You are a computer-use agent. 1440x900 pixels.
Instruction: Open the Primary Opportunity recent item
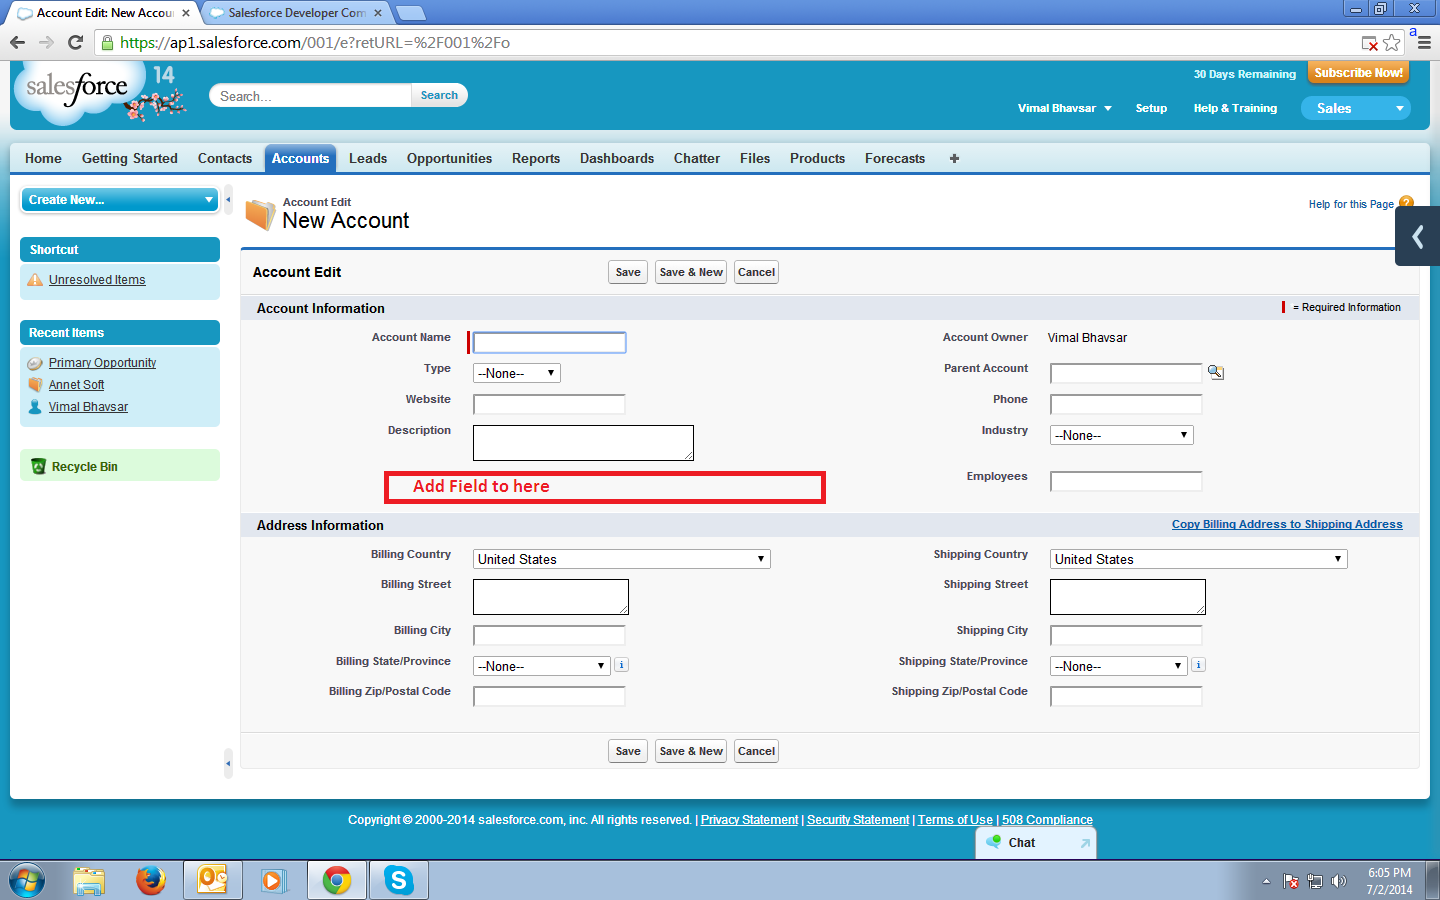coord(102,363)
